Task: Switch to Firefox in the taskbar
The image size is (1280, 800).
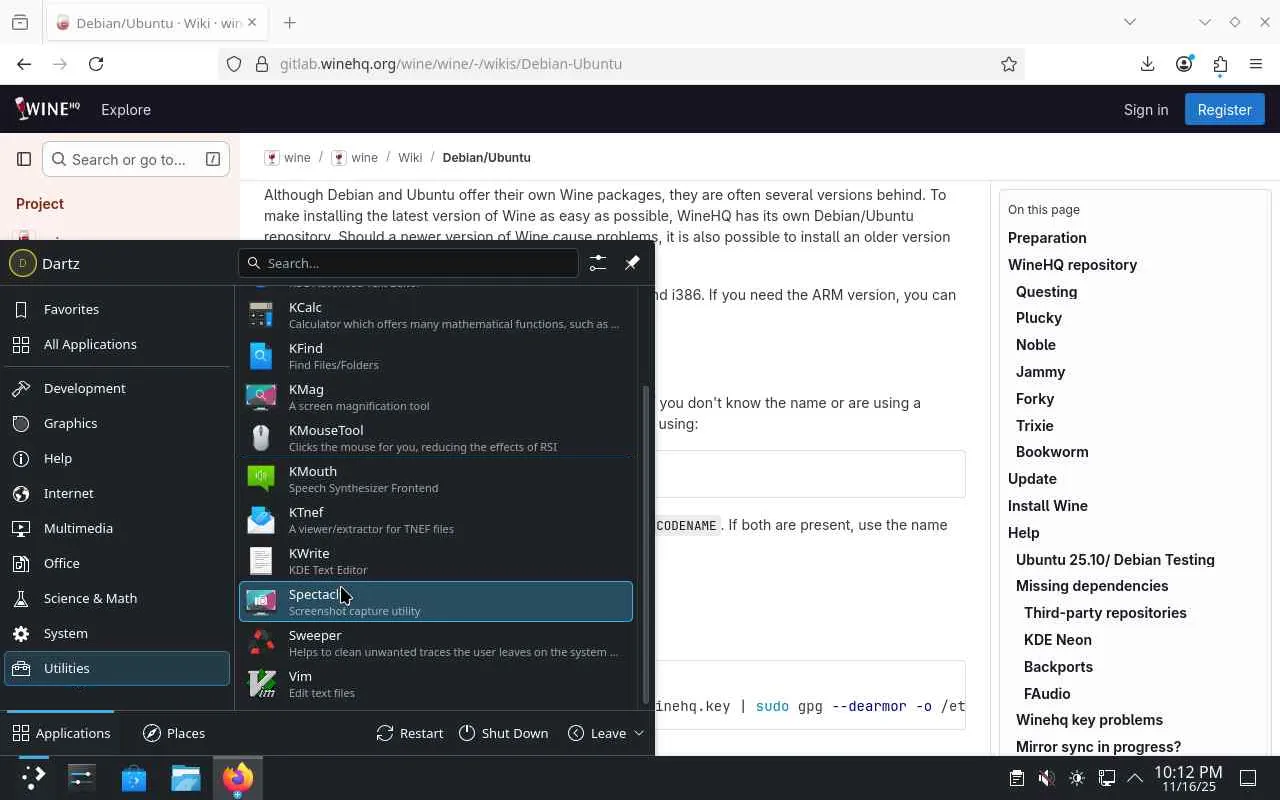Action: (x=238, y=778)
